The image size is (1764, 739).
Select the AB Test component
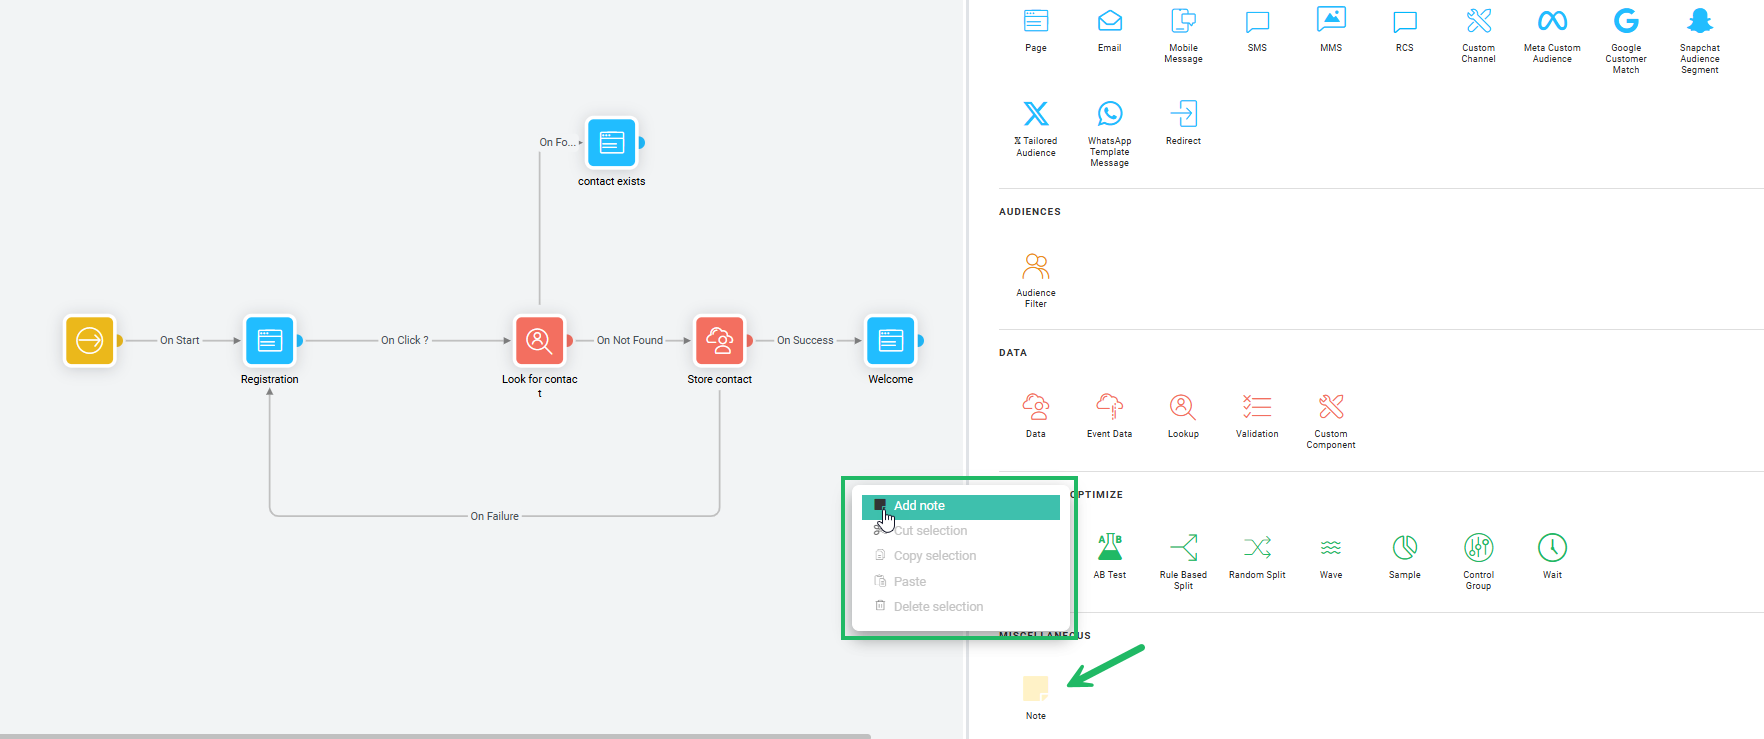point(1109,548)
